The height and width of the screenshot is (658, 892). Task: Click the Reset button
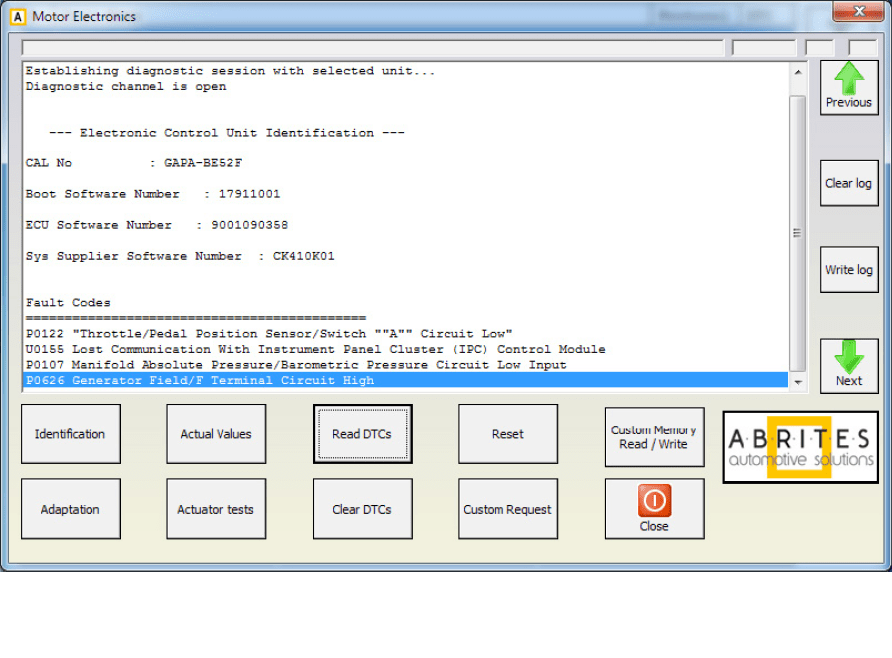coord(508,434)
